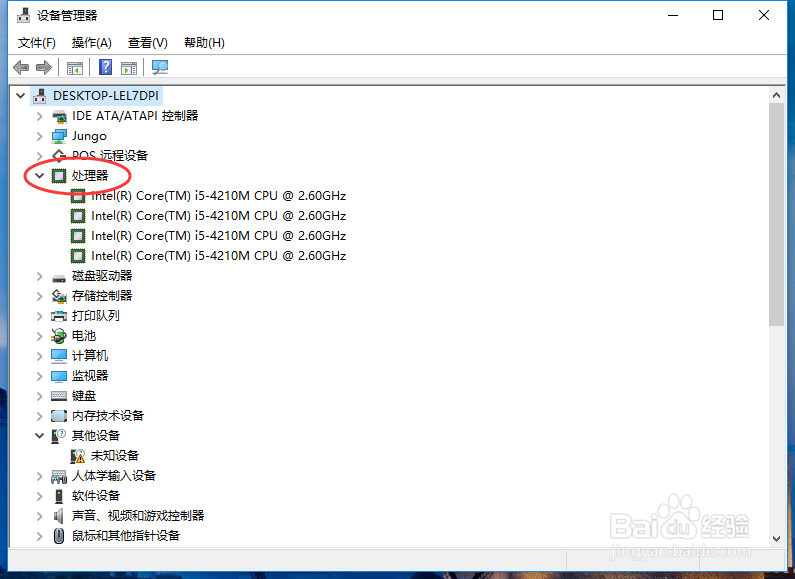The image size is (795, 579).
Task: Scan for hardware changes toolbar icon
Action: coord(160,67)
